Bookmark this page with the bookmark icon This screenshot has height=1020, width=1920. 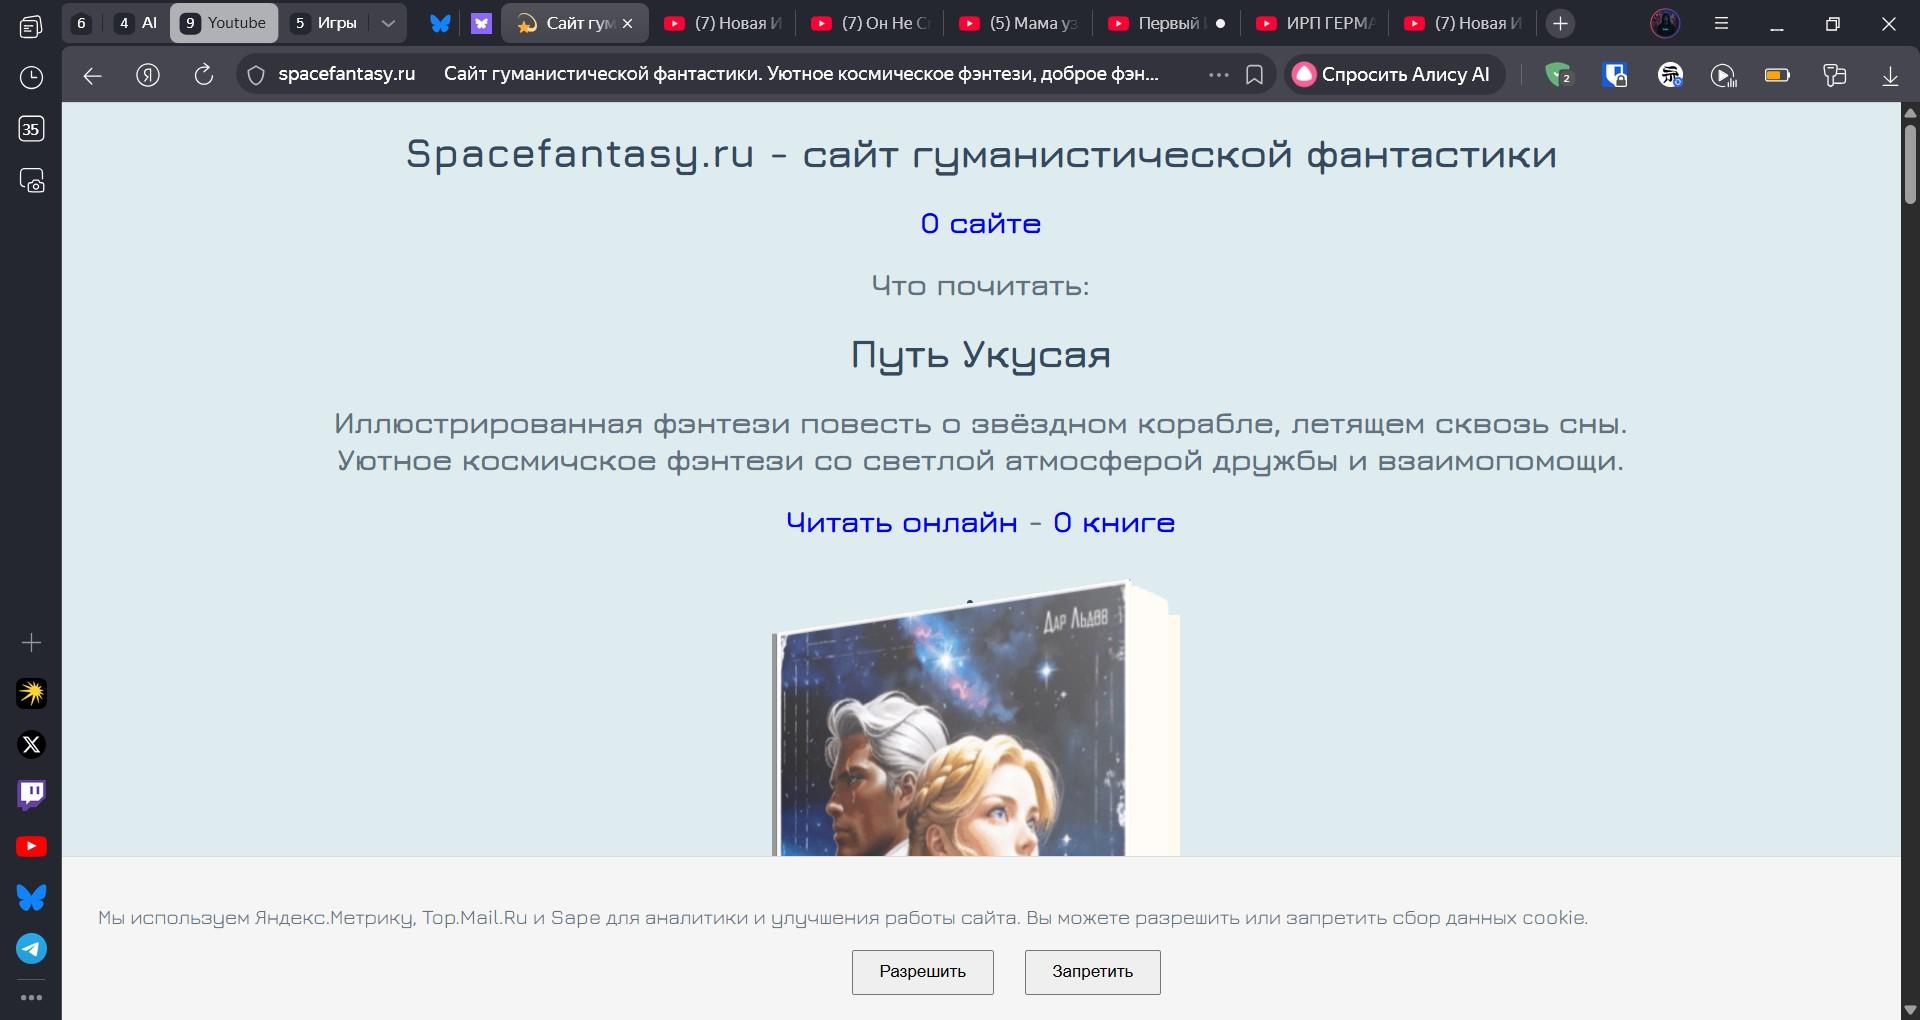(1254, 75)
